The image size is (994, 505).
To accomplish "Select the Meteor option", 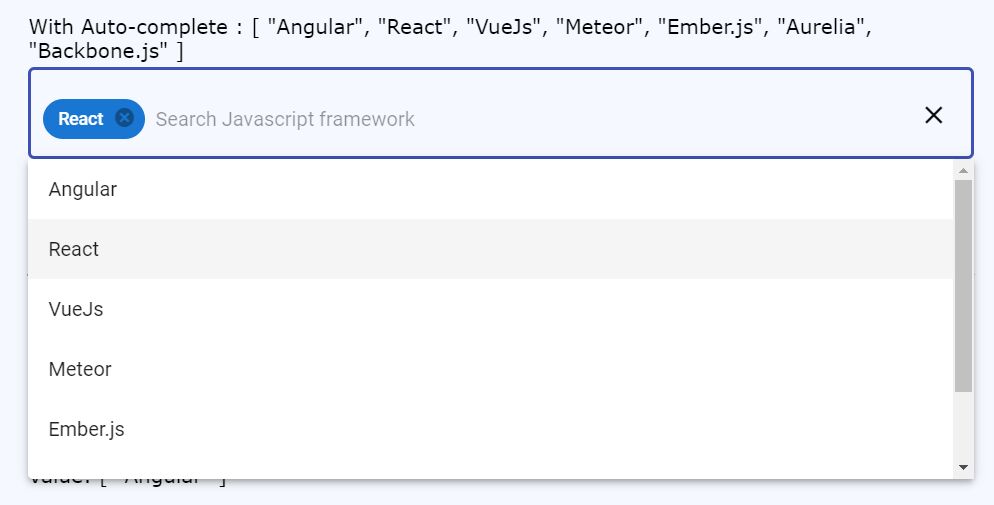I will [80, 369].
